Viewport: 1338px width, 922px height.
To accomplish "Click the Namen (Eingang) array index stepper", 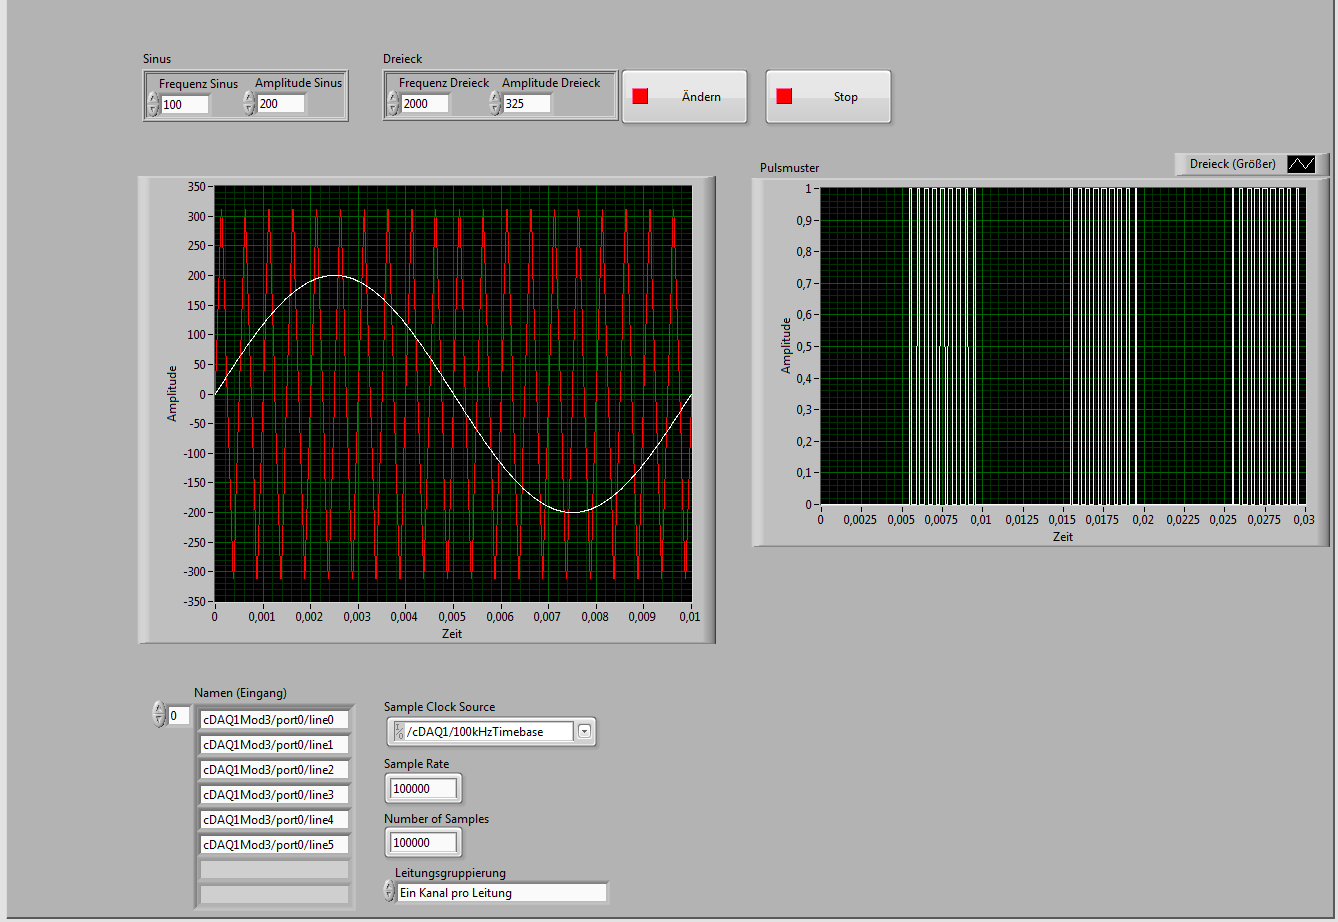I will coord(158,715).
